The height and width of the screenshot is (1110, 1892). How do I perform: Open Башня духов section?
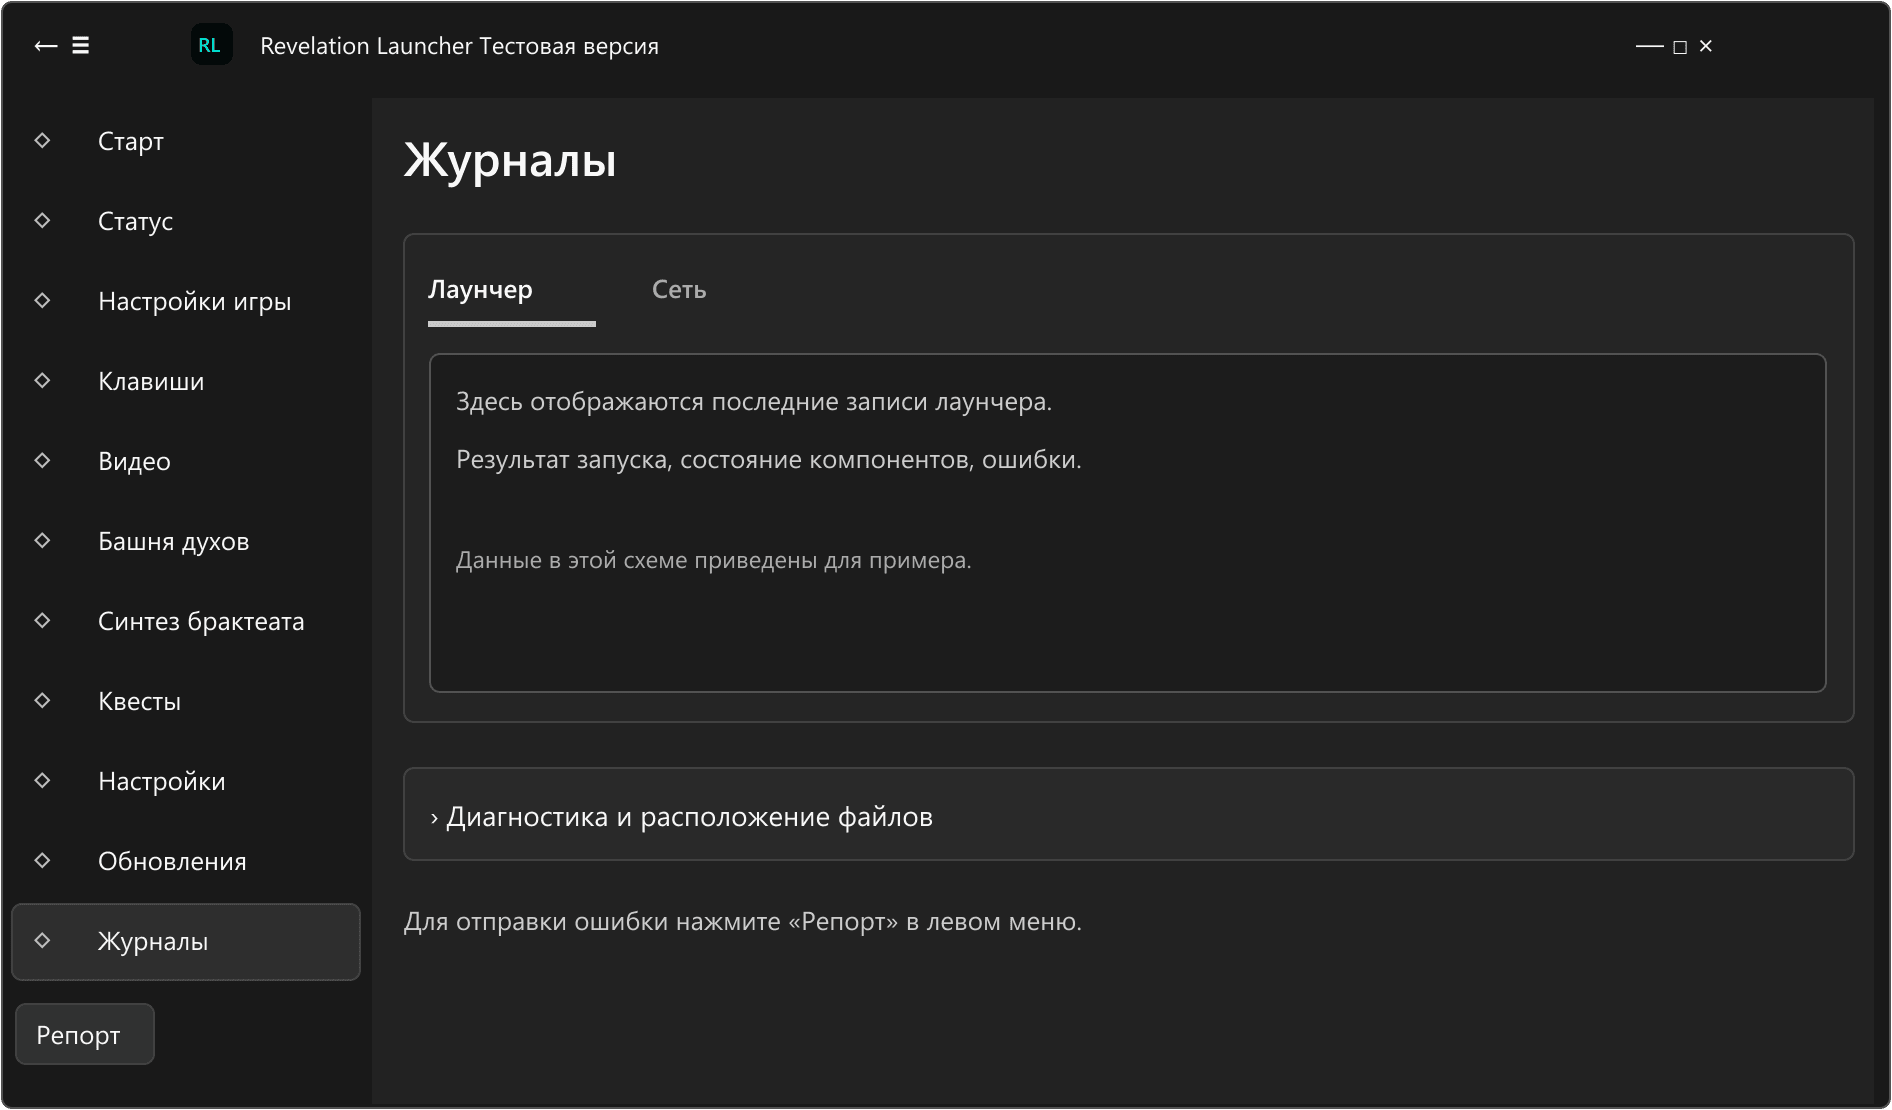pyautogui.click(x=186, y=542)
